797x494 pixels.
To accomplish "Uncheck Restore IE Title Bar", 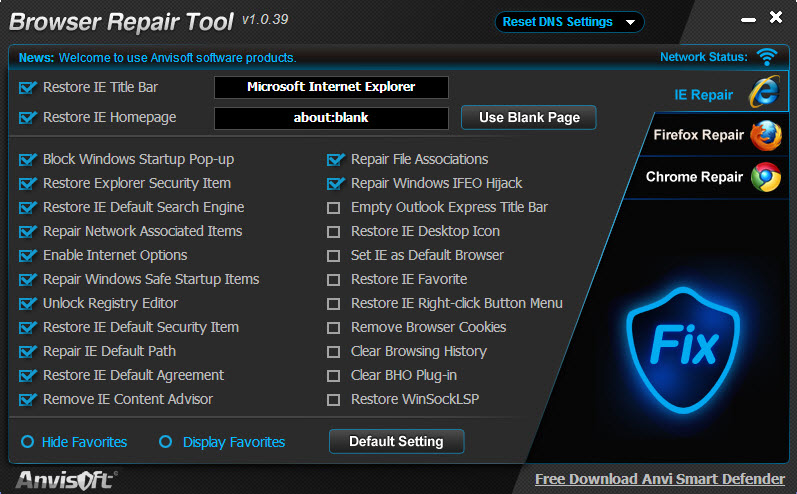I will [27, 88].
